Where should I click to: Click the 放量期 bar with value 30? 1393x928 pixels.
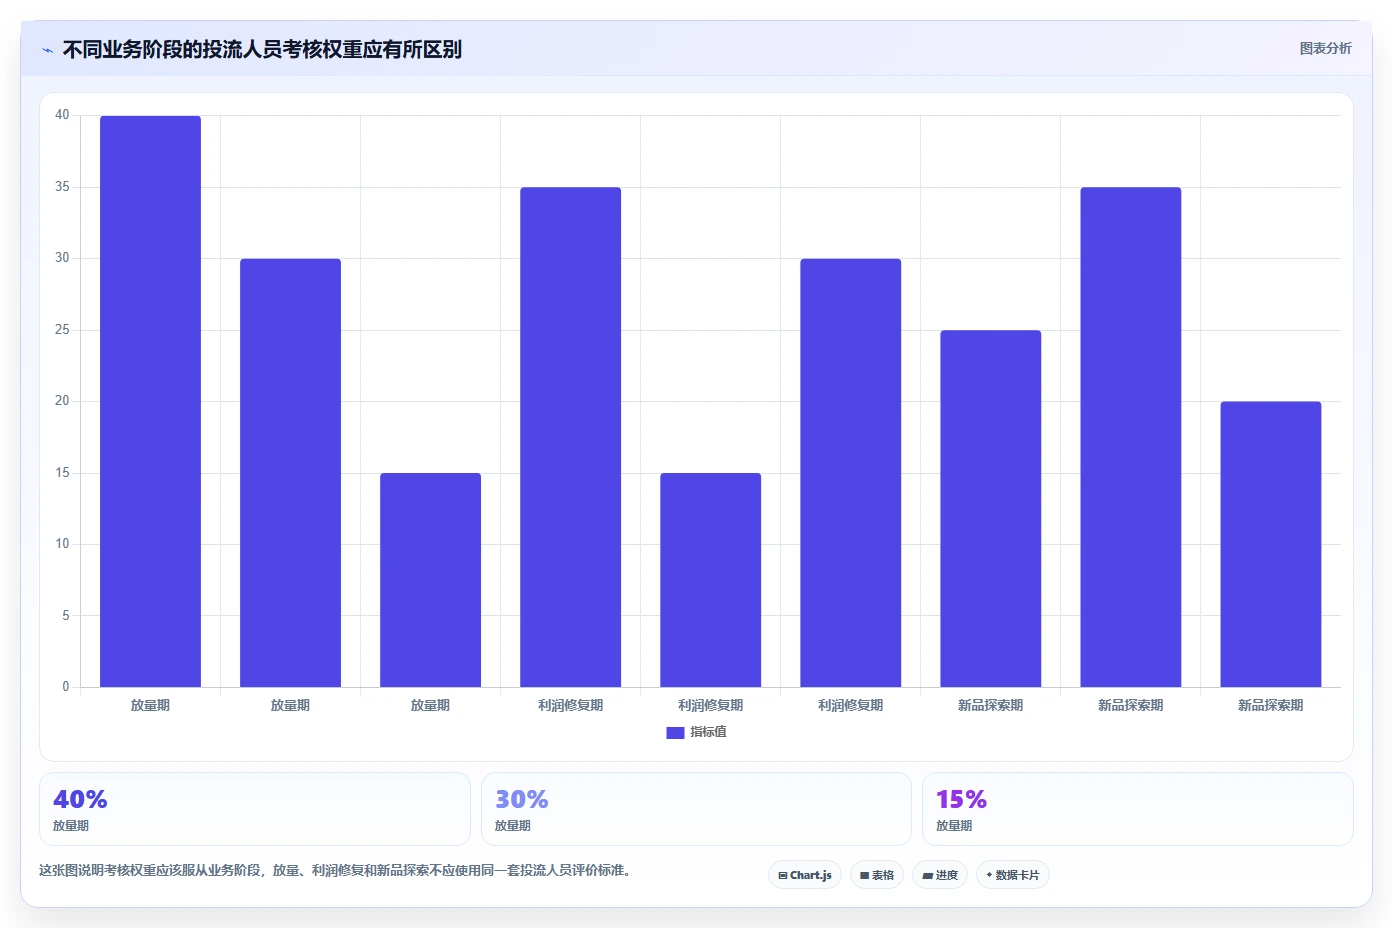coord(290,473)
